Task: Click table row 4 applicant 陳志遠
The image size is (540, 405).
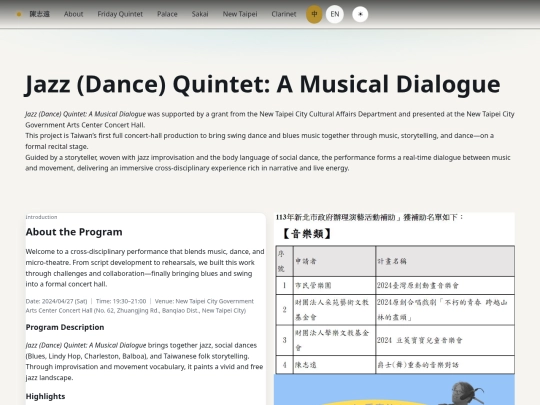Action: pos(306,365)
